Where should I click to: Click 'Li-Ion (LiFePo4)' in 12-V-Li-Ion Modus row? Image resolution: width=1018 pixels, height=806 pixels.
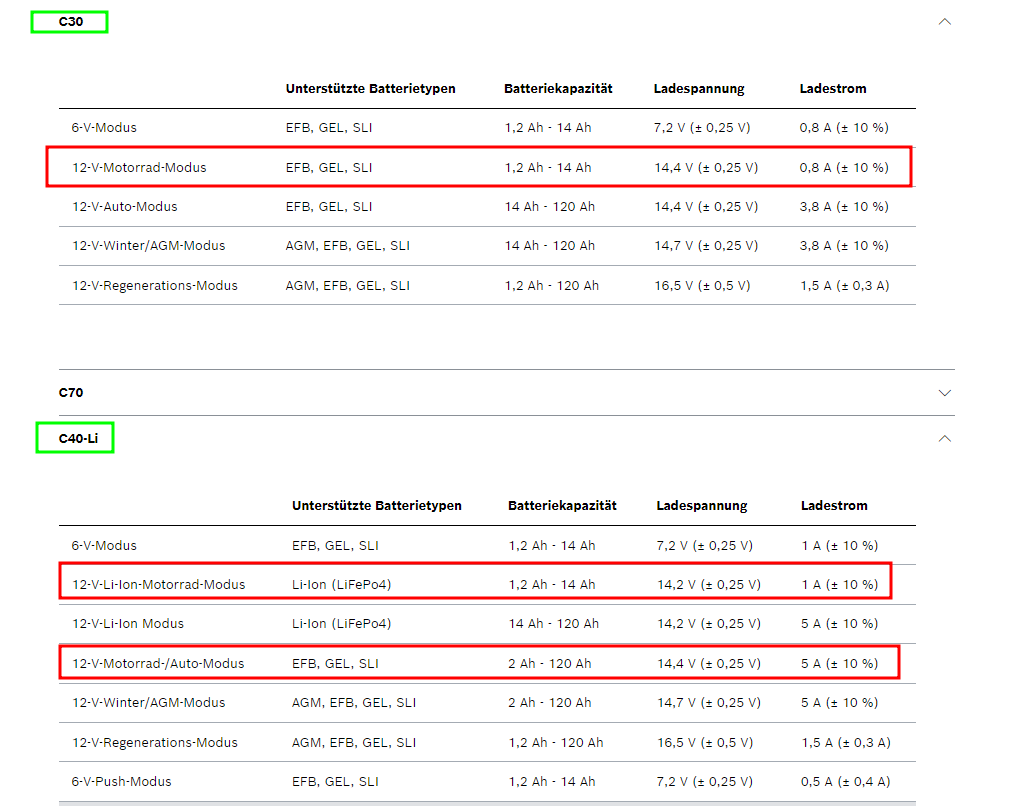(341, 623)
